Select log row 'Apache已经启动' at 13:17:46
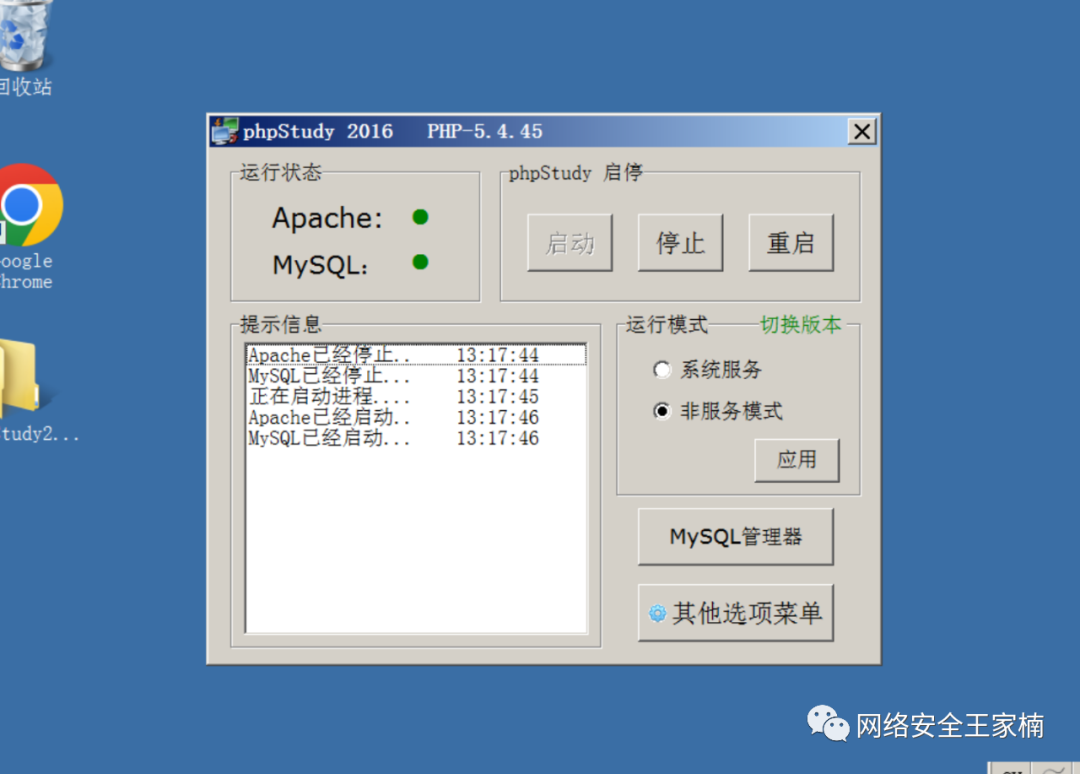1080x774 pixels. click(416, 417)
